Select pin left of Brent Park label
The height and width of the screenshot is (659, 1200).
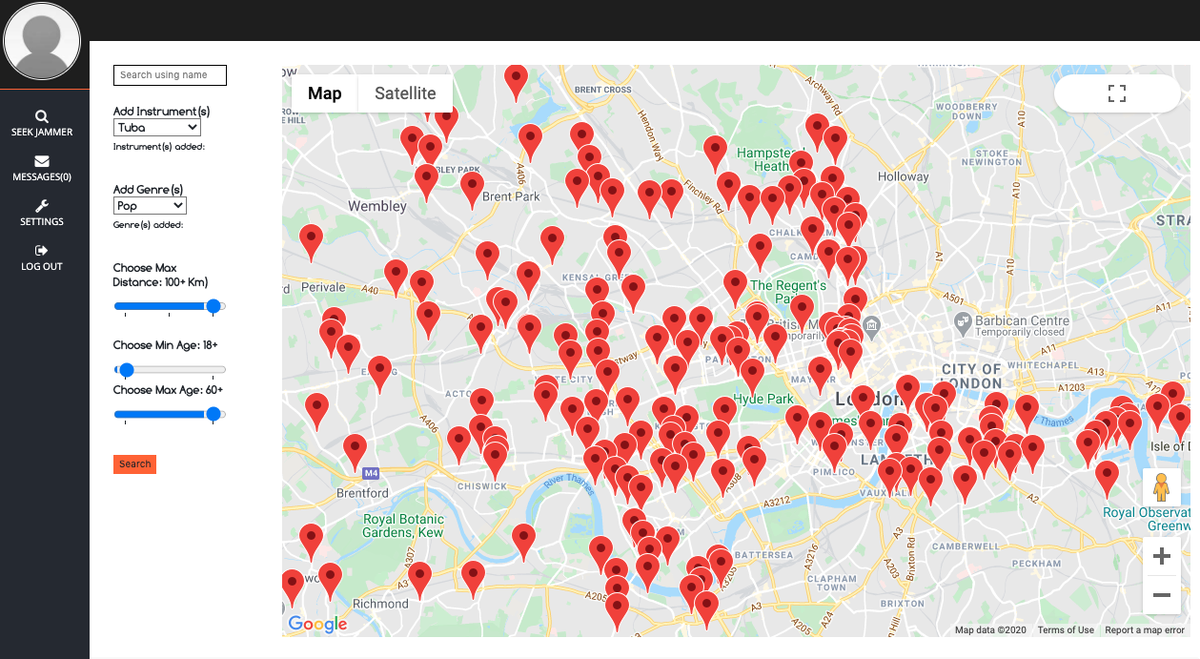point(472,190)
